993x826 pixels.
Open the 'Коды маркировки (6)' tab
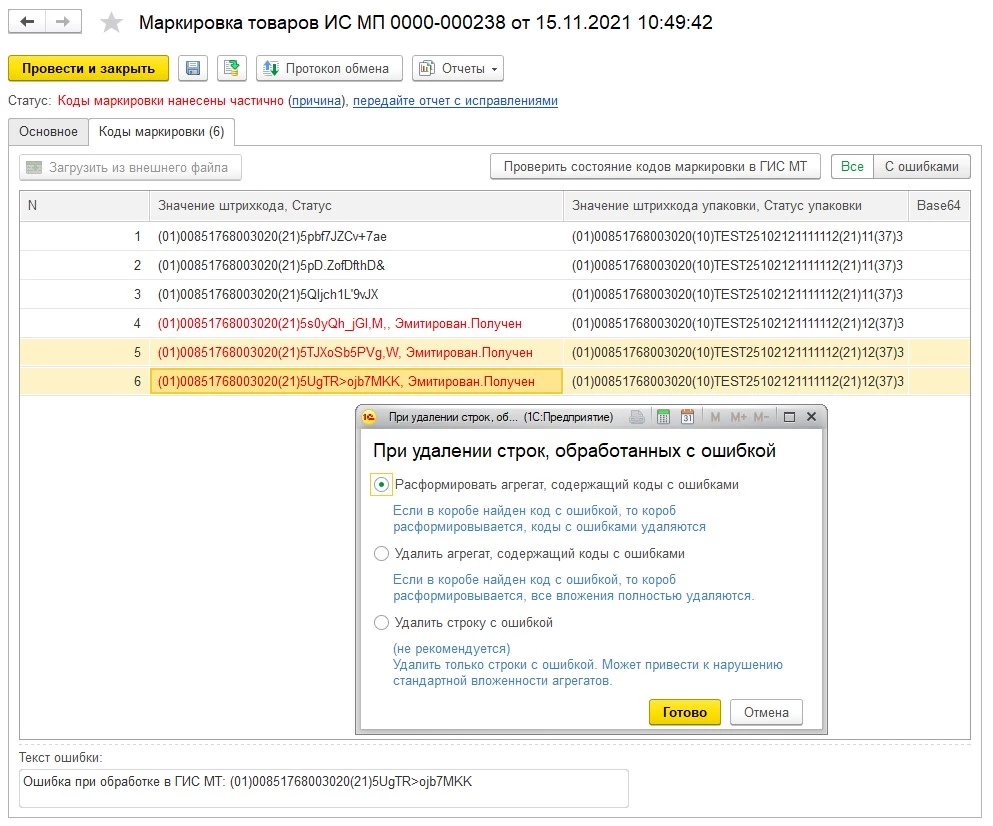pyautogui.click(x=161, y=132)
